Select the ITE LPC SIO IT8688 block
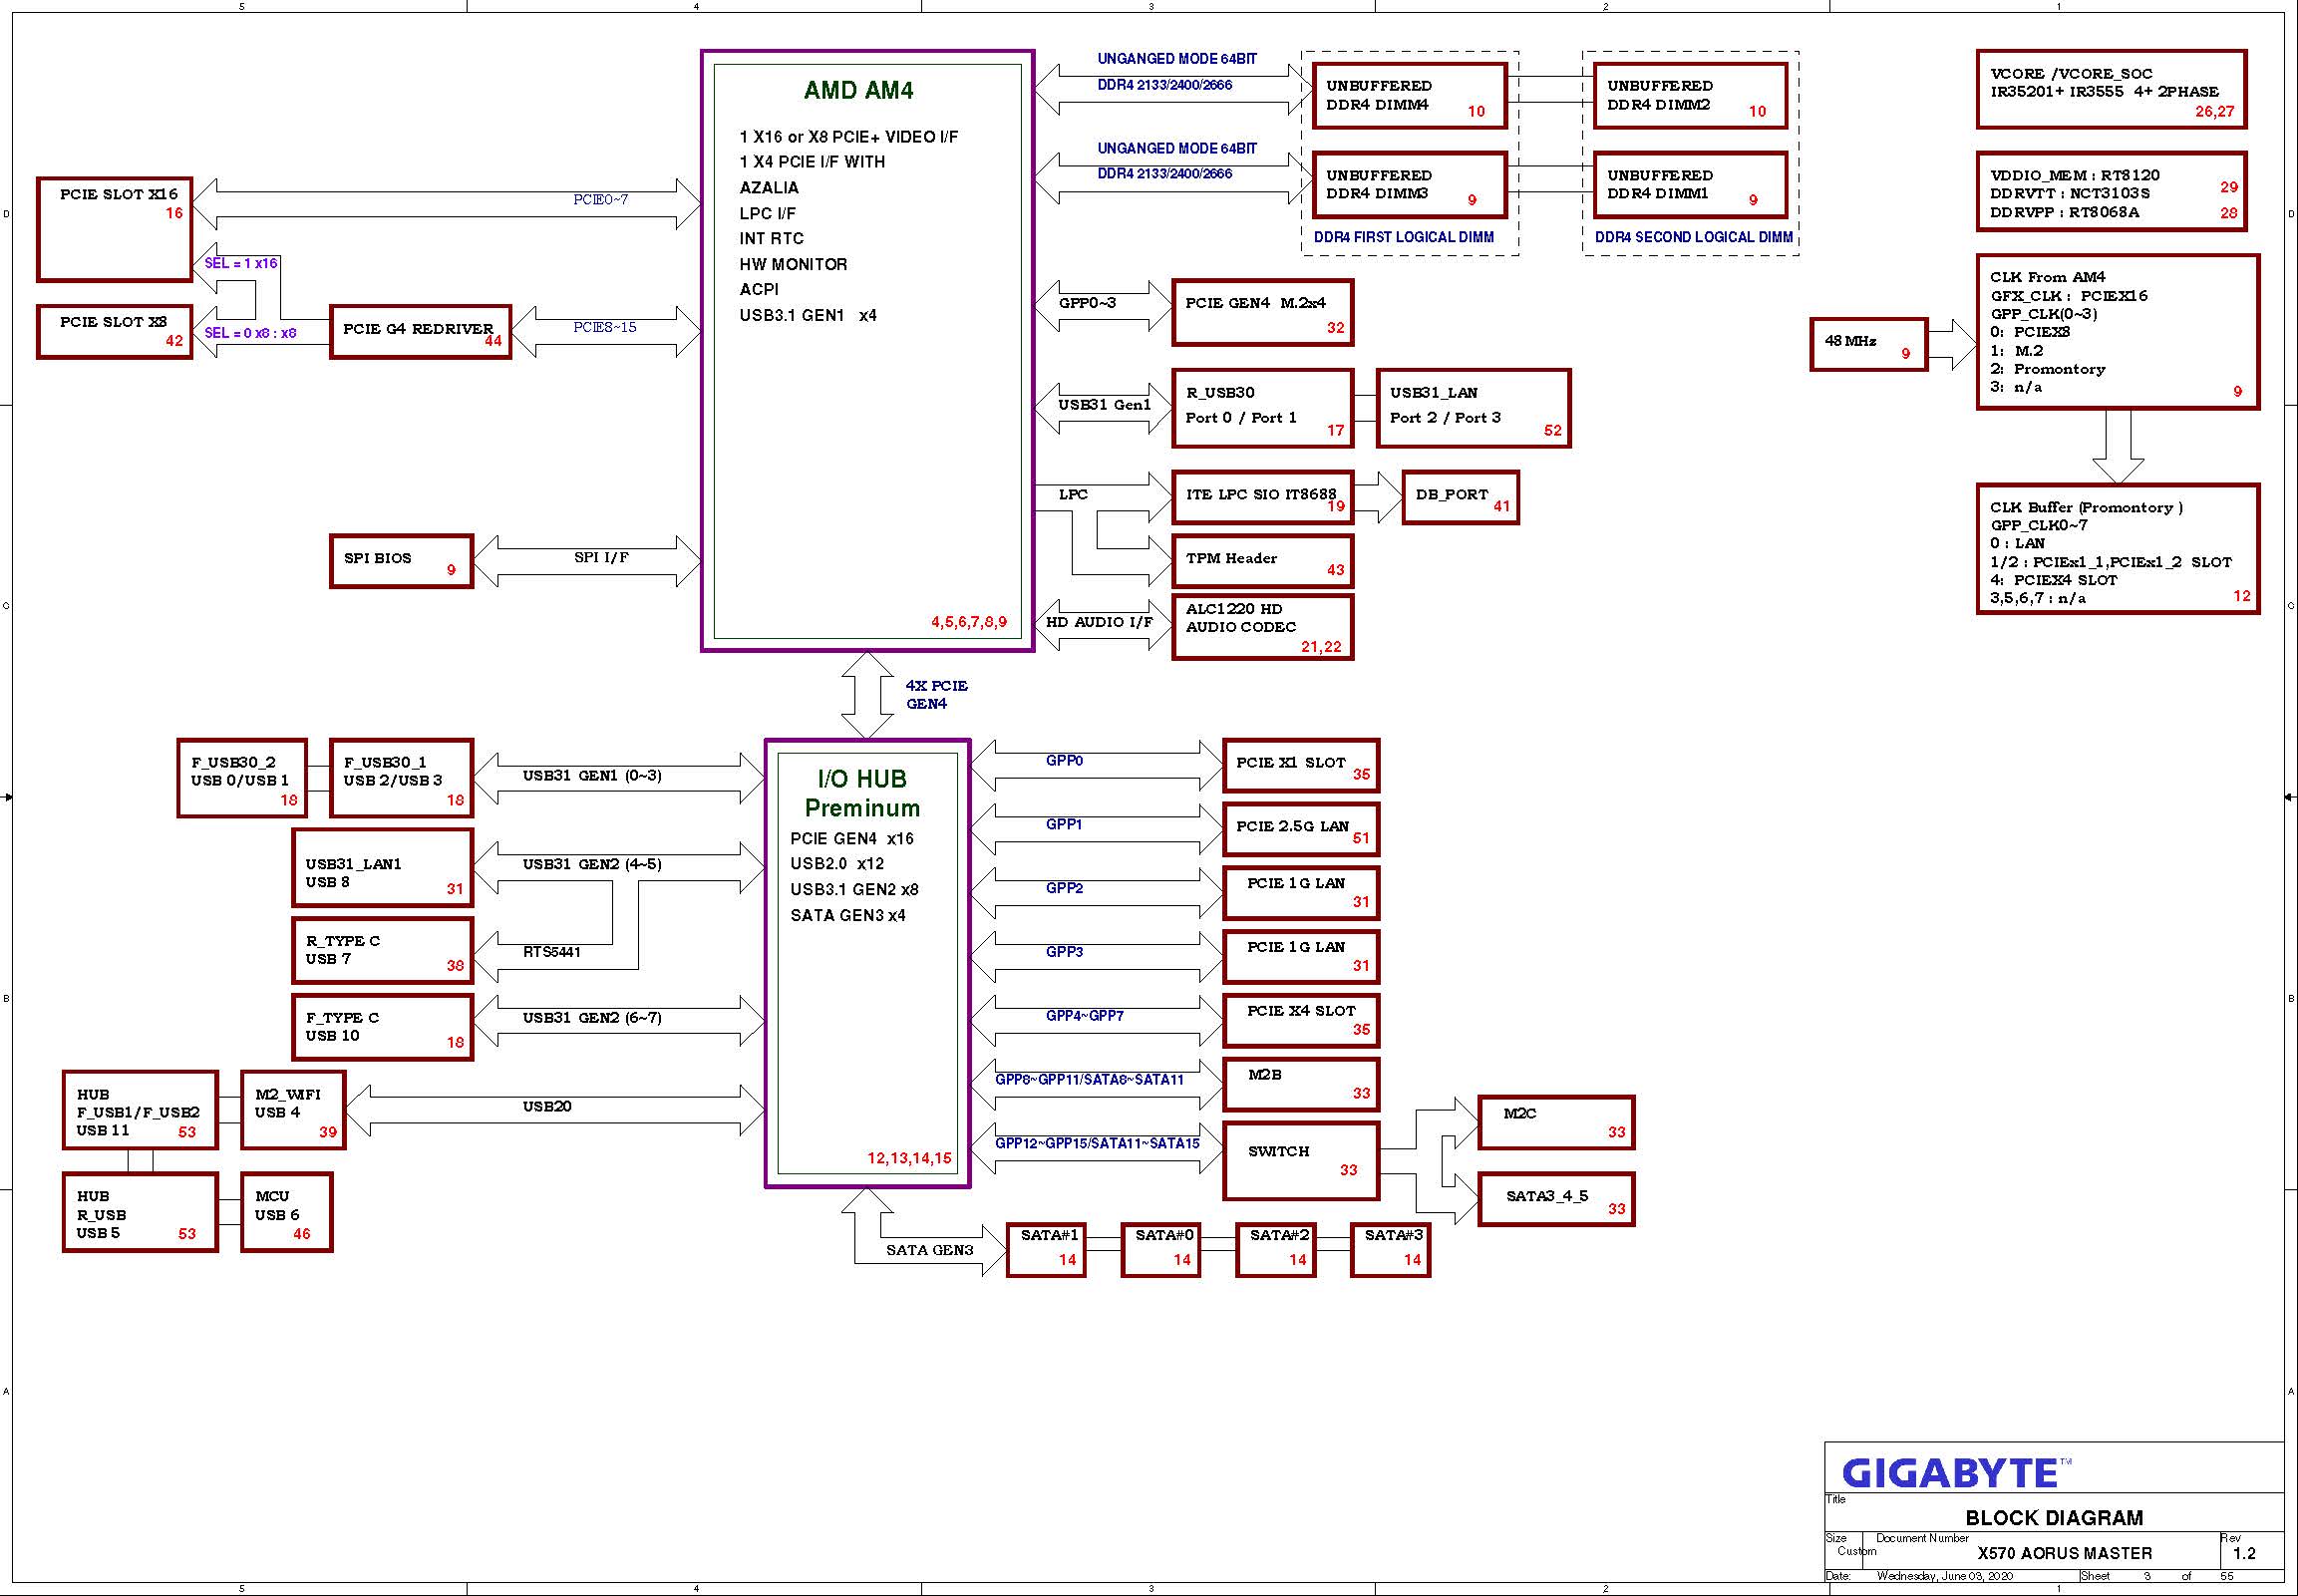 [x=1261, y=497]
